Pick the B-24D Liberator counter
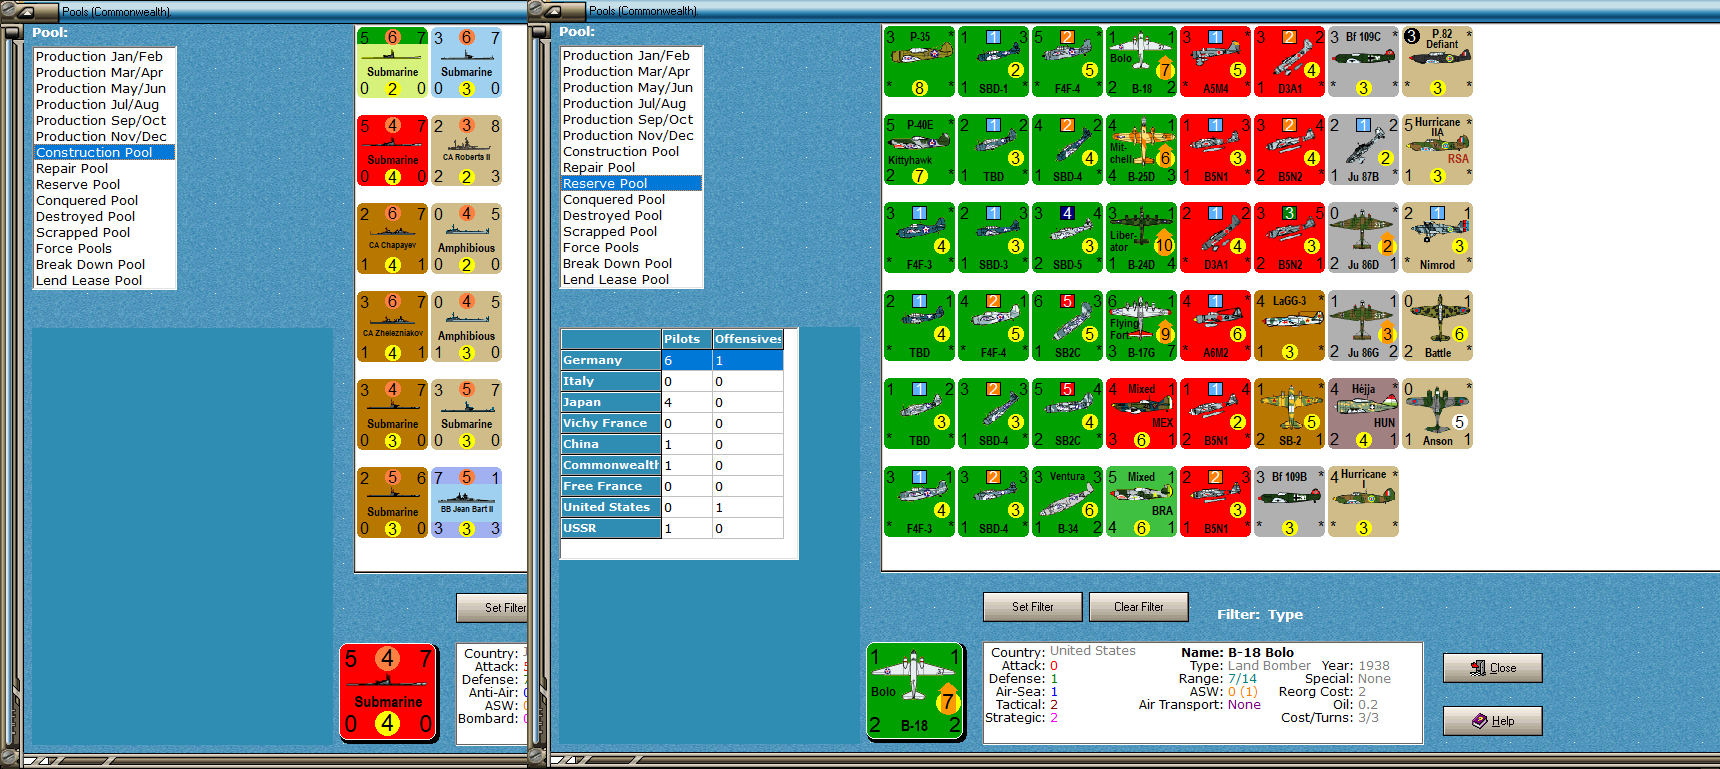 pyautogui.click(x=1141, y=238)
